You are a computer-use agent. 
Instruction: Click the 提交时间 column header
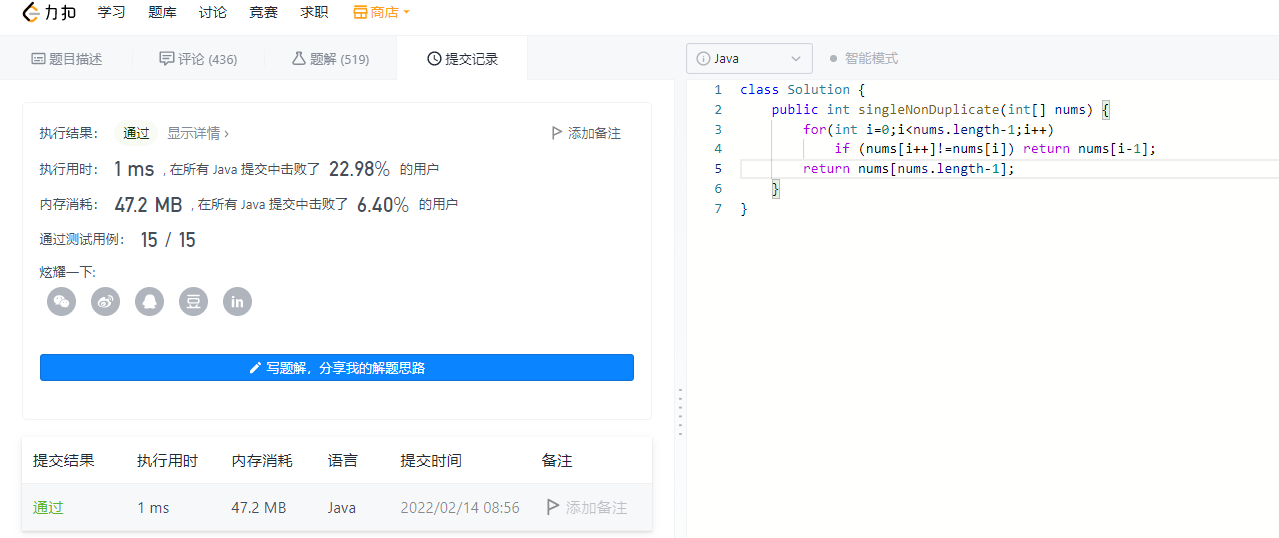coord(431,461)
